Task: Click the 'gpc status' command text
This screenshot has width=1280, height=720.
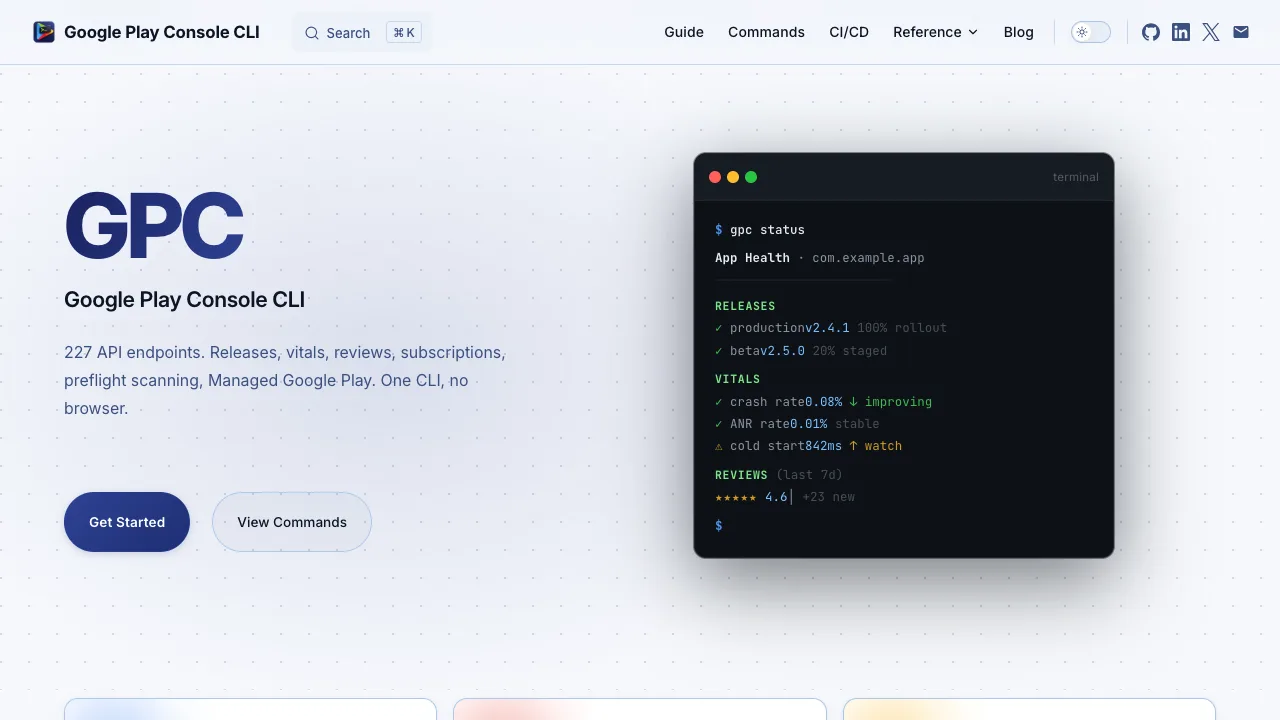Action: tap(767, 230)
